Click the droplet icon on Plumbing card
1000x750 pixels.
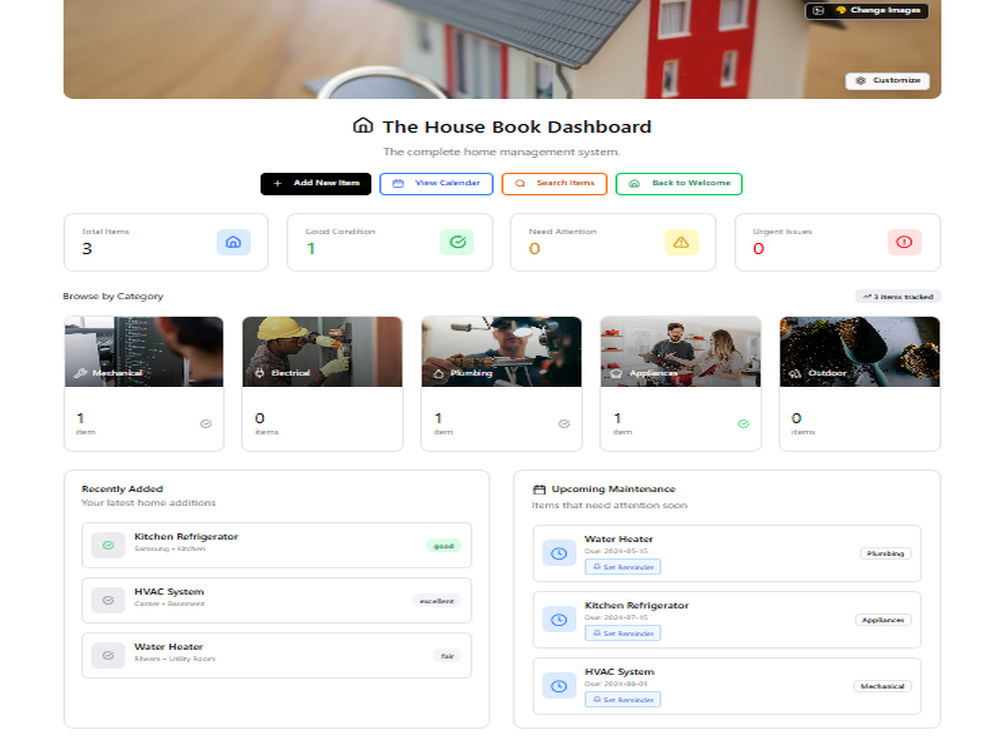439,374
